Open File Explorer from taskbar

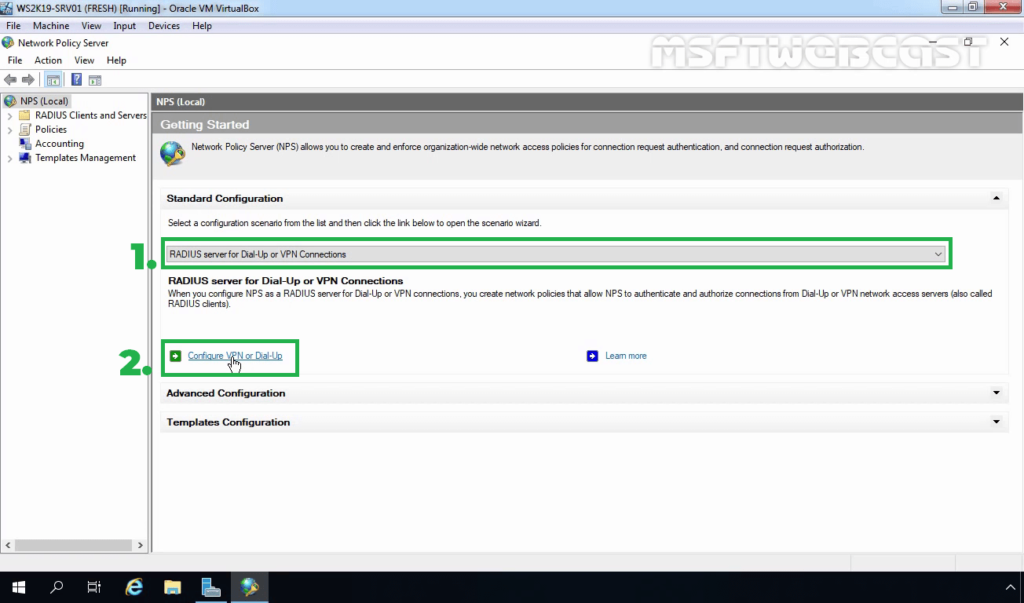pos(172,587)
